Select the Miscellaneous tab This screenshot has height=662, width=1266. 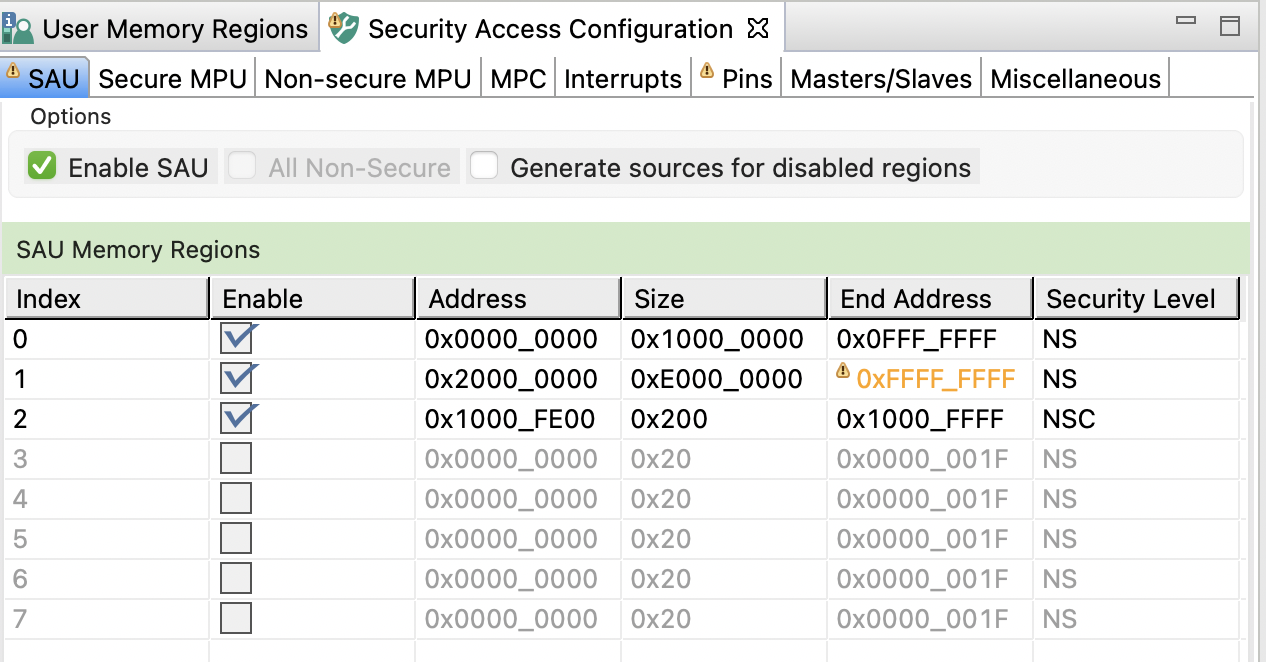(x=1075, y=78)
